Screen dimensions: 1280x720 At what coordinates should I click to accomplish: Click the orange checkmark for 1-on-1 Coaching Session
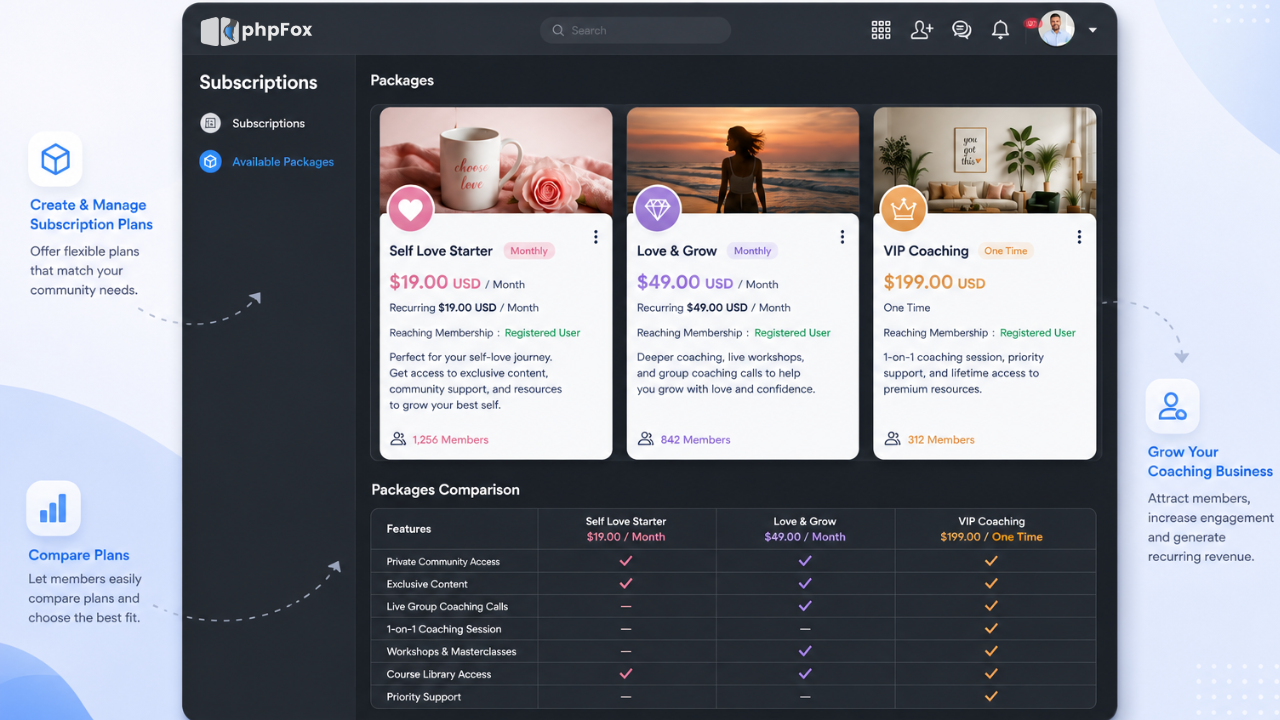(x=991, y=629)
